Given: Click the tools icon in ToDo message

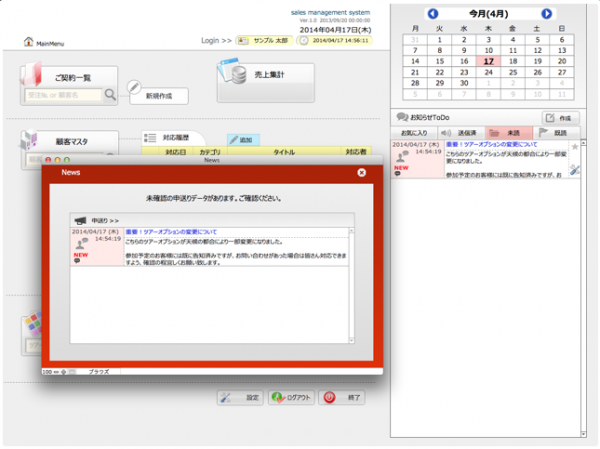Looking at the screenshot, I should tap(575, 170).
